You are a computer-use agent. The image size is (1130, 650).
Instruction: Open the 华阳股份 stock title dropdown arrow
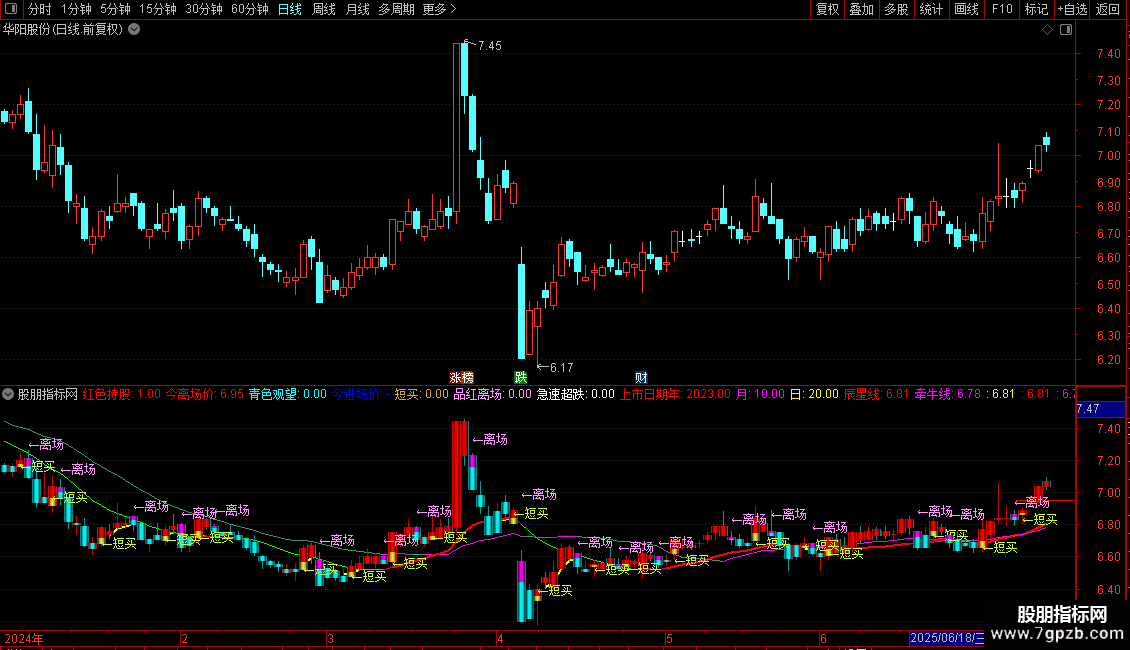(x=134, y=30)
